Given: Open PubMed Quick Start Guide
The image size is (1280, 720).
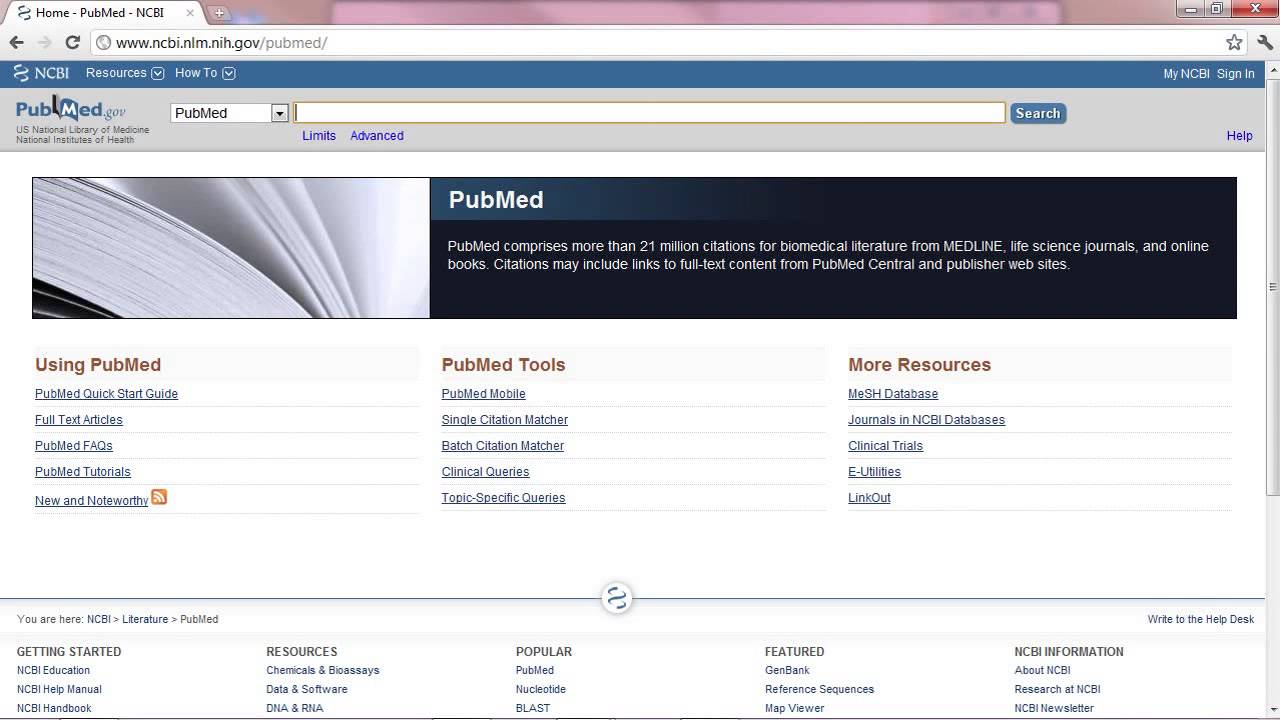Looking at the screenshot, I should (x=106, y=394).
